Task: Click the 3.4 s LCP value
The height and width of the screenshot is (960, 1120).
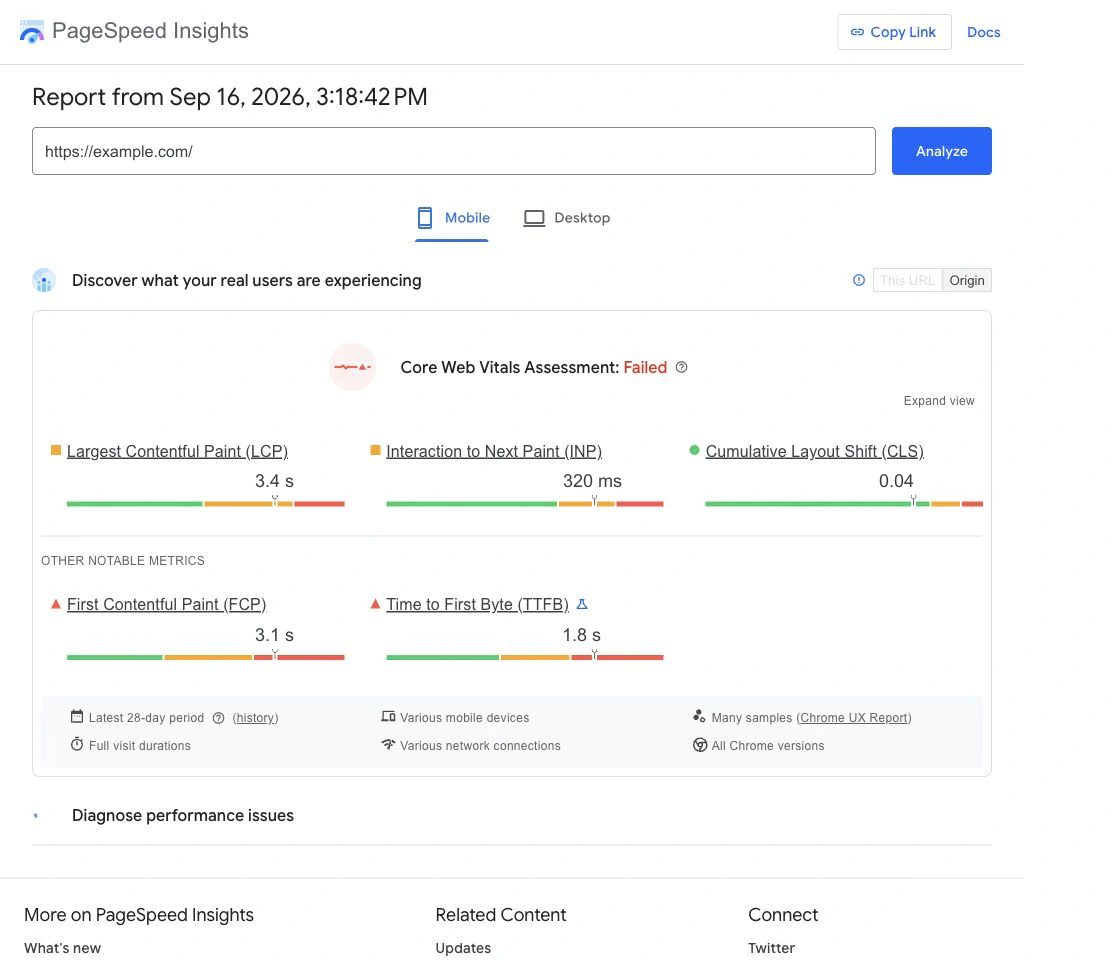Action: click(274, 481)
